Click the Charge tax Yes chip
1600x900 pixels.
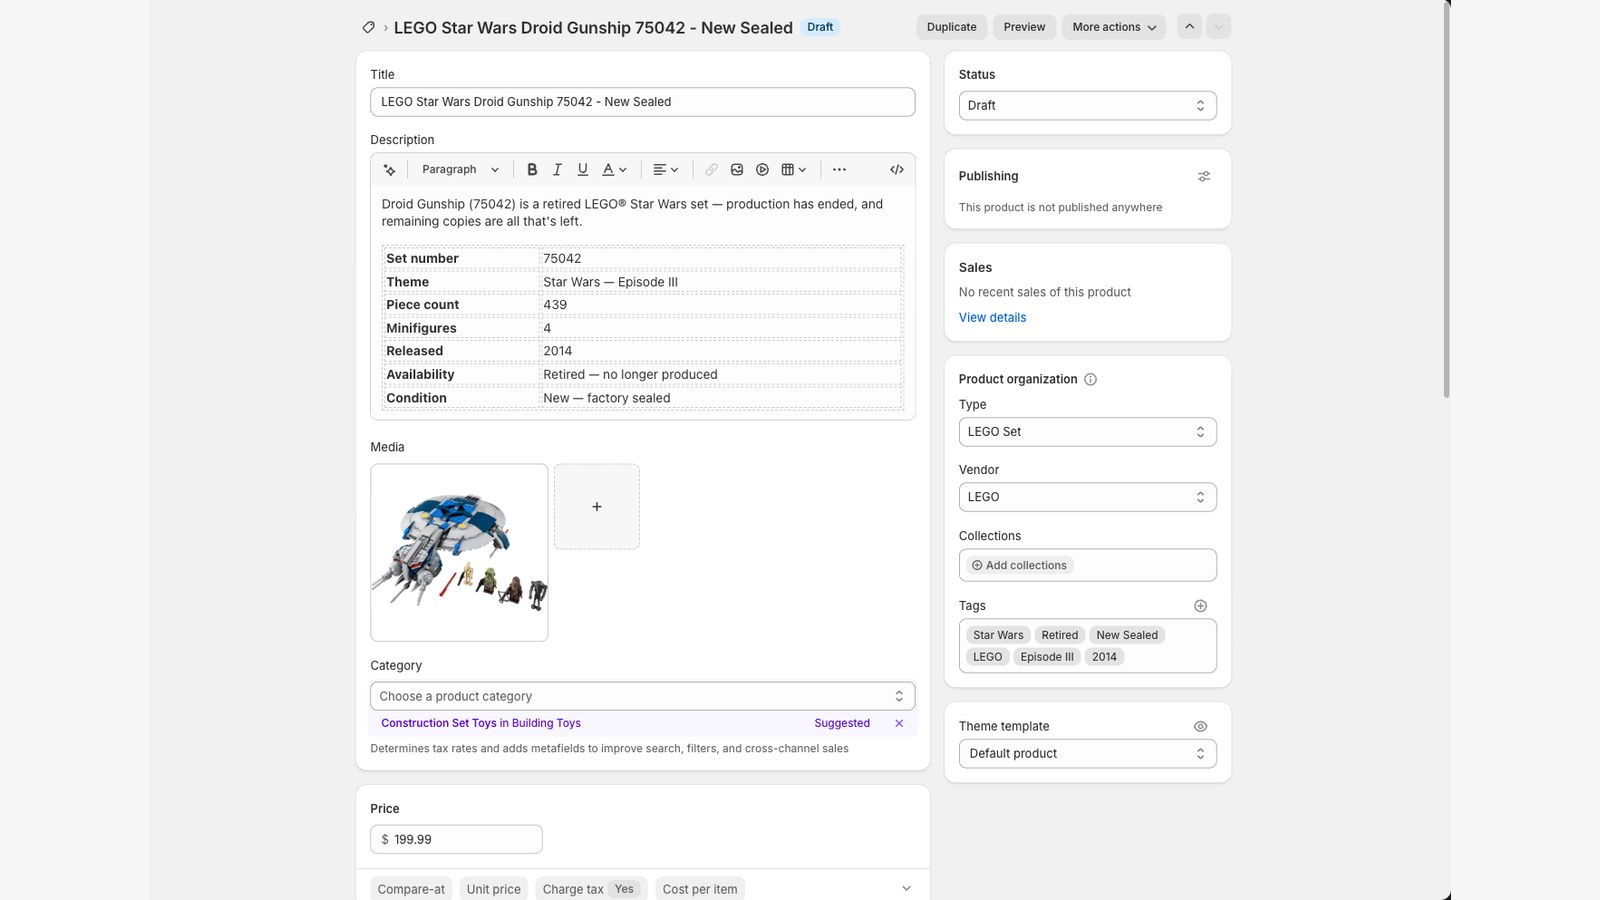coord(591,889)
